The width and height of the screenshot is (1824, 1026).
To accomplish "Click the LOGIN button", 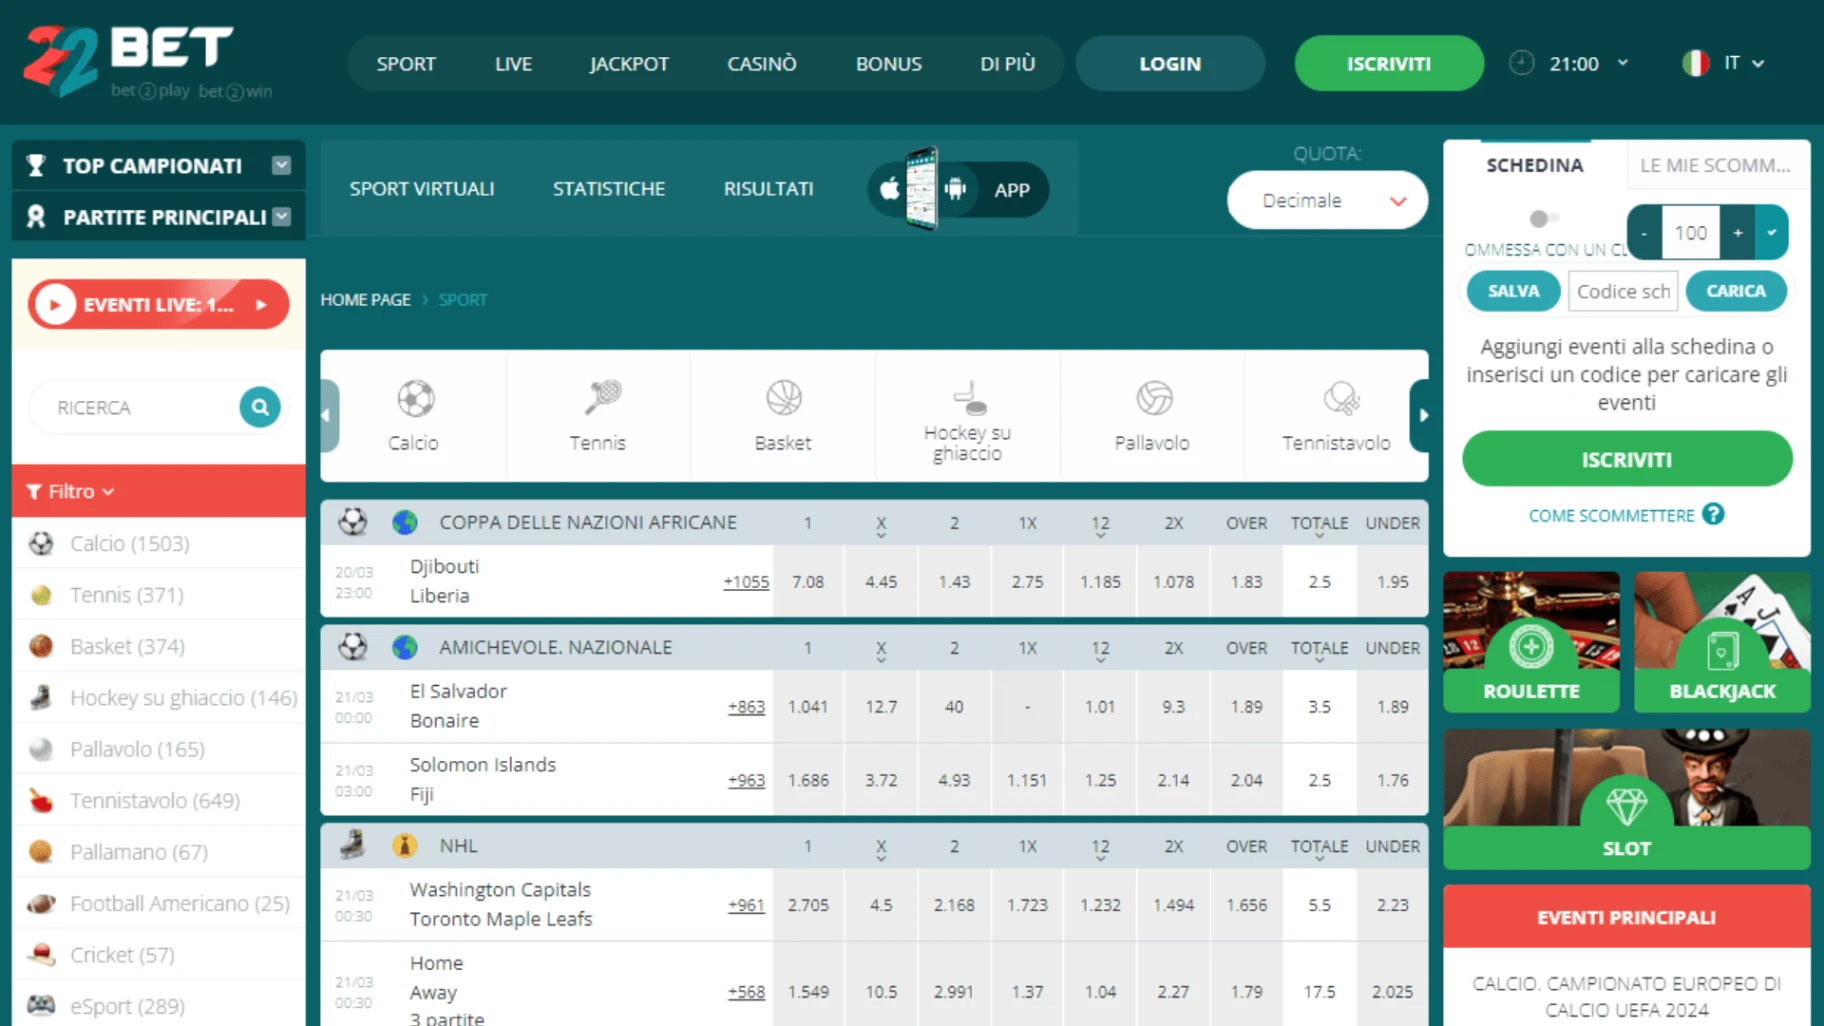I will coord(1169,63).
